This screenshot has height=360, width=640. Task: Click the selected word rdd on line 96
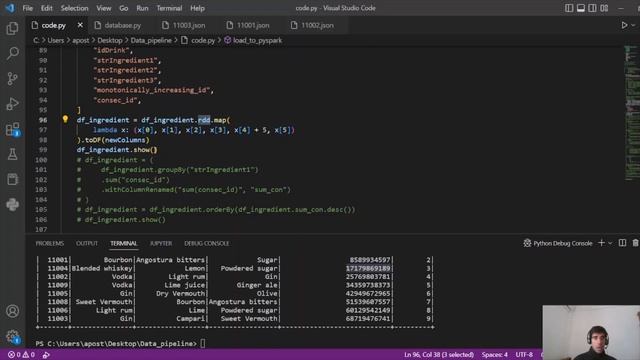[x=204, y=120]
